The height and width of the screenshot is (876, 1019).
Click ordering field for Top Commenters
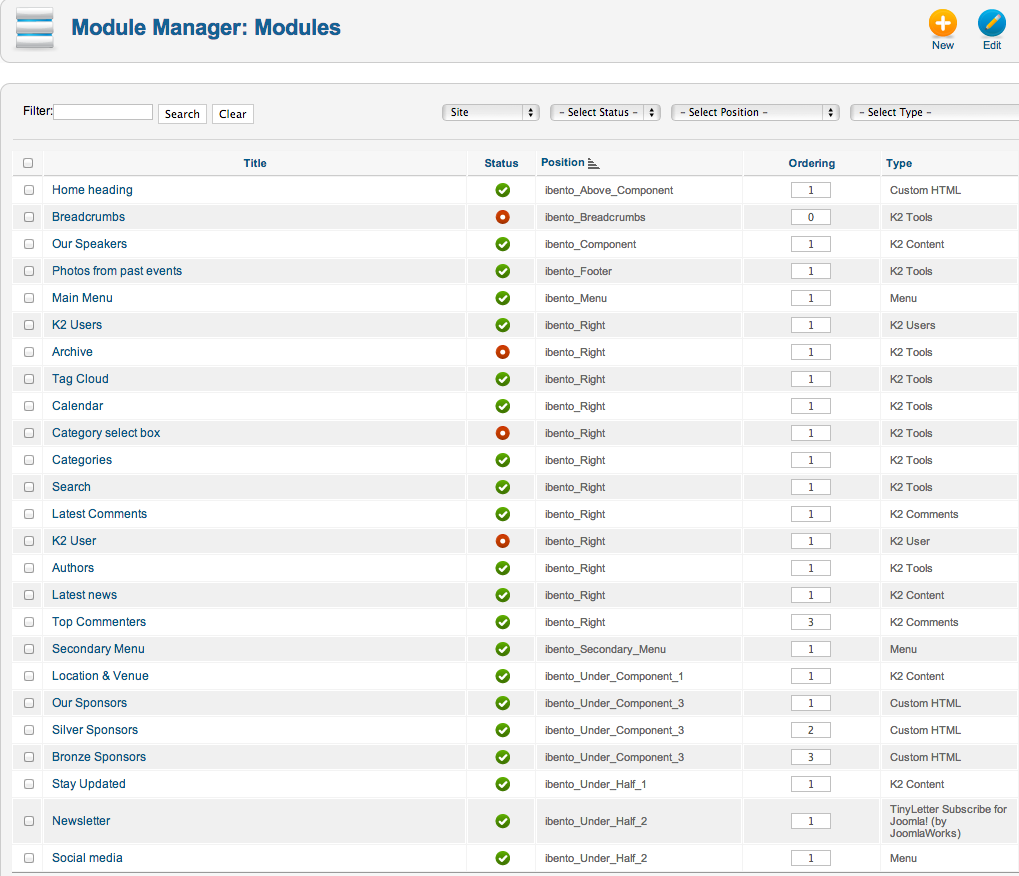coord(810,622)
